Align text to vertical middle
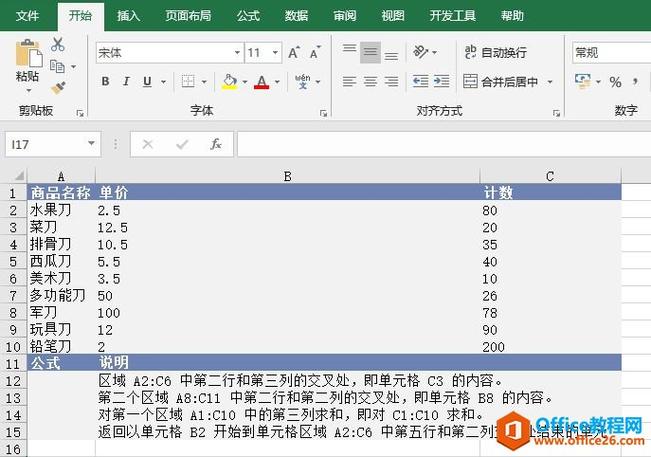 point(370,53)
